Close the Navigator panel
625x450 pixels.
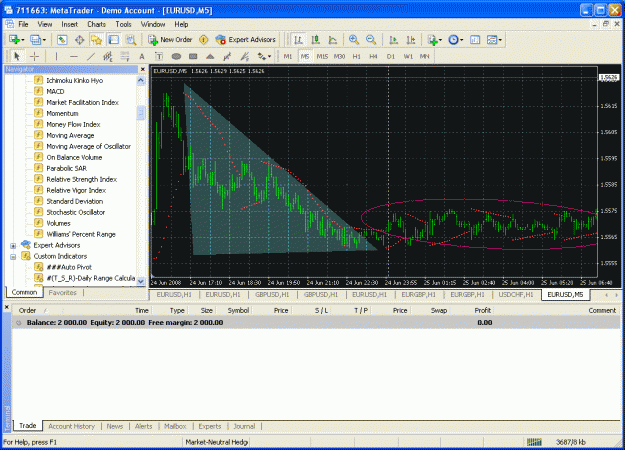143,69
